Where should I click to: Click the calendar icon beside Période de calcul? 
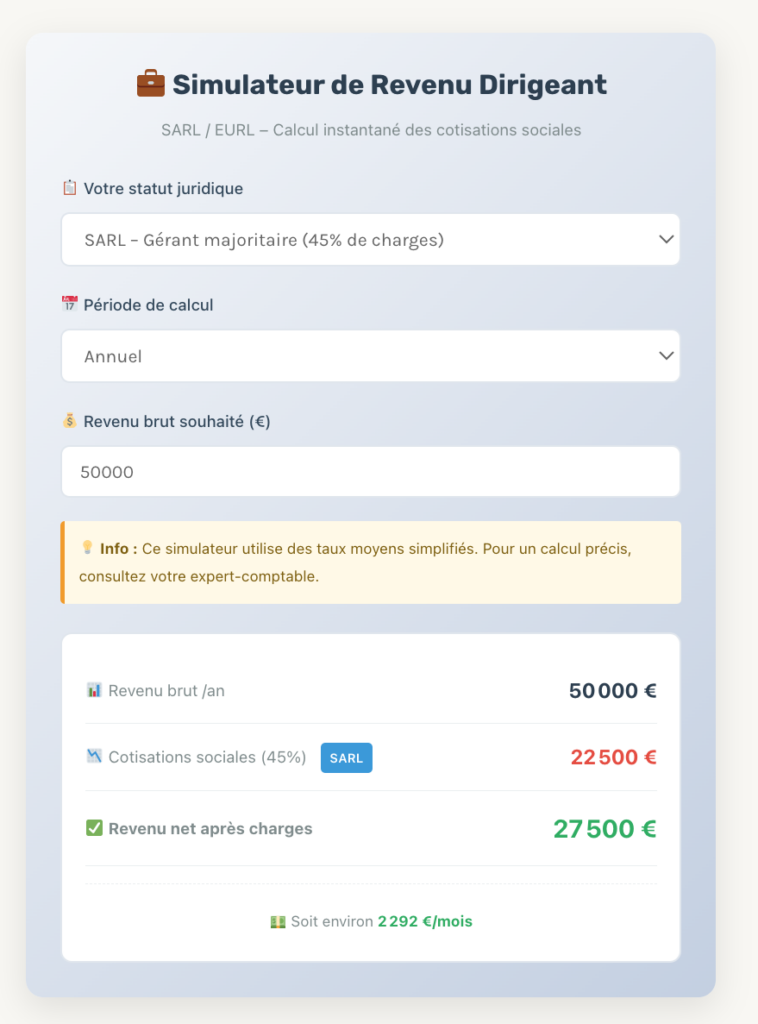[68, 304]
